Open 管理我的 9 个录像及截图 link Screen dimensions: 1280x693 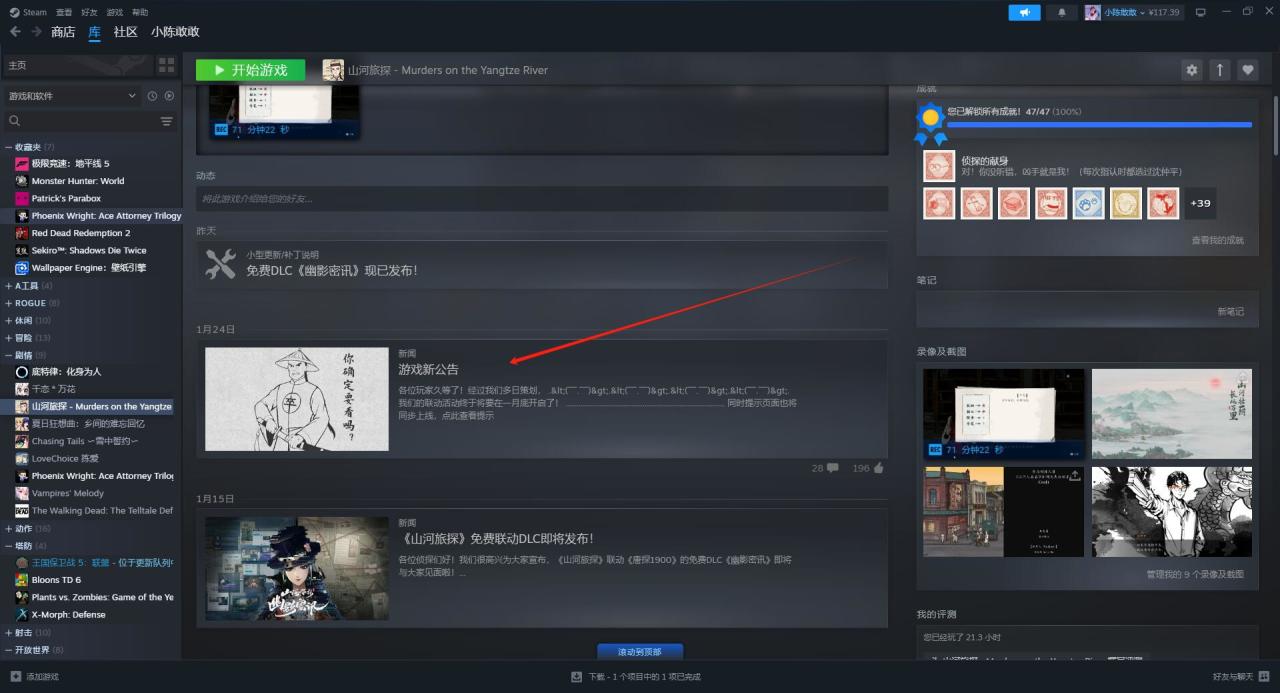coord(1195,574)
